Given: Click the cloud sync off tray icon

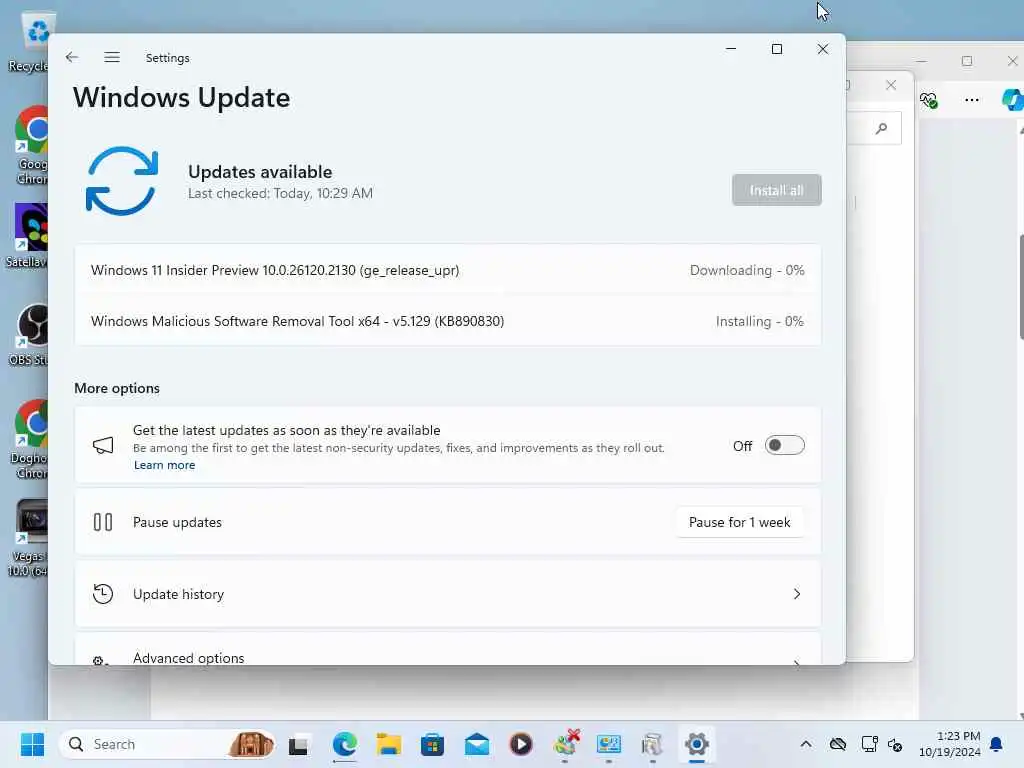Looking at the screenshot, I should 838,744.
